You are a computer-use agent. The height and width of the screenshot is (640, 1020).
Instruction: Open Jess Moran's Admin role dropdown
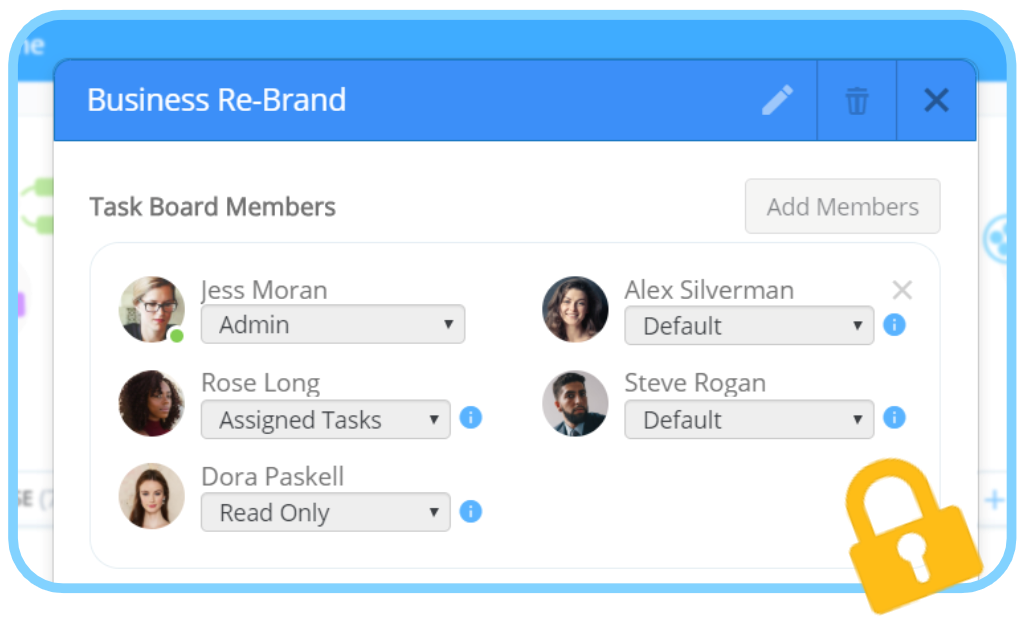333,324
